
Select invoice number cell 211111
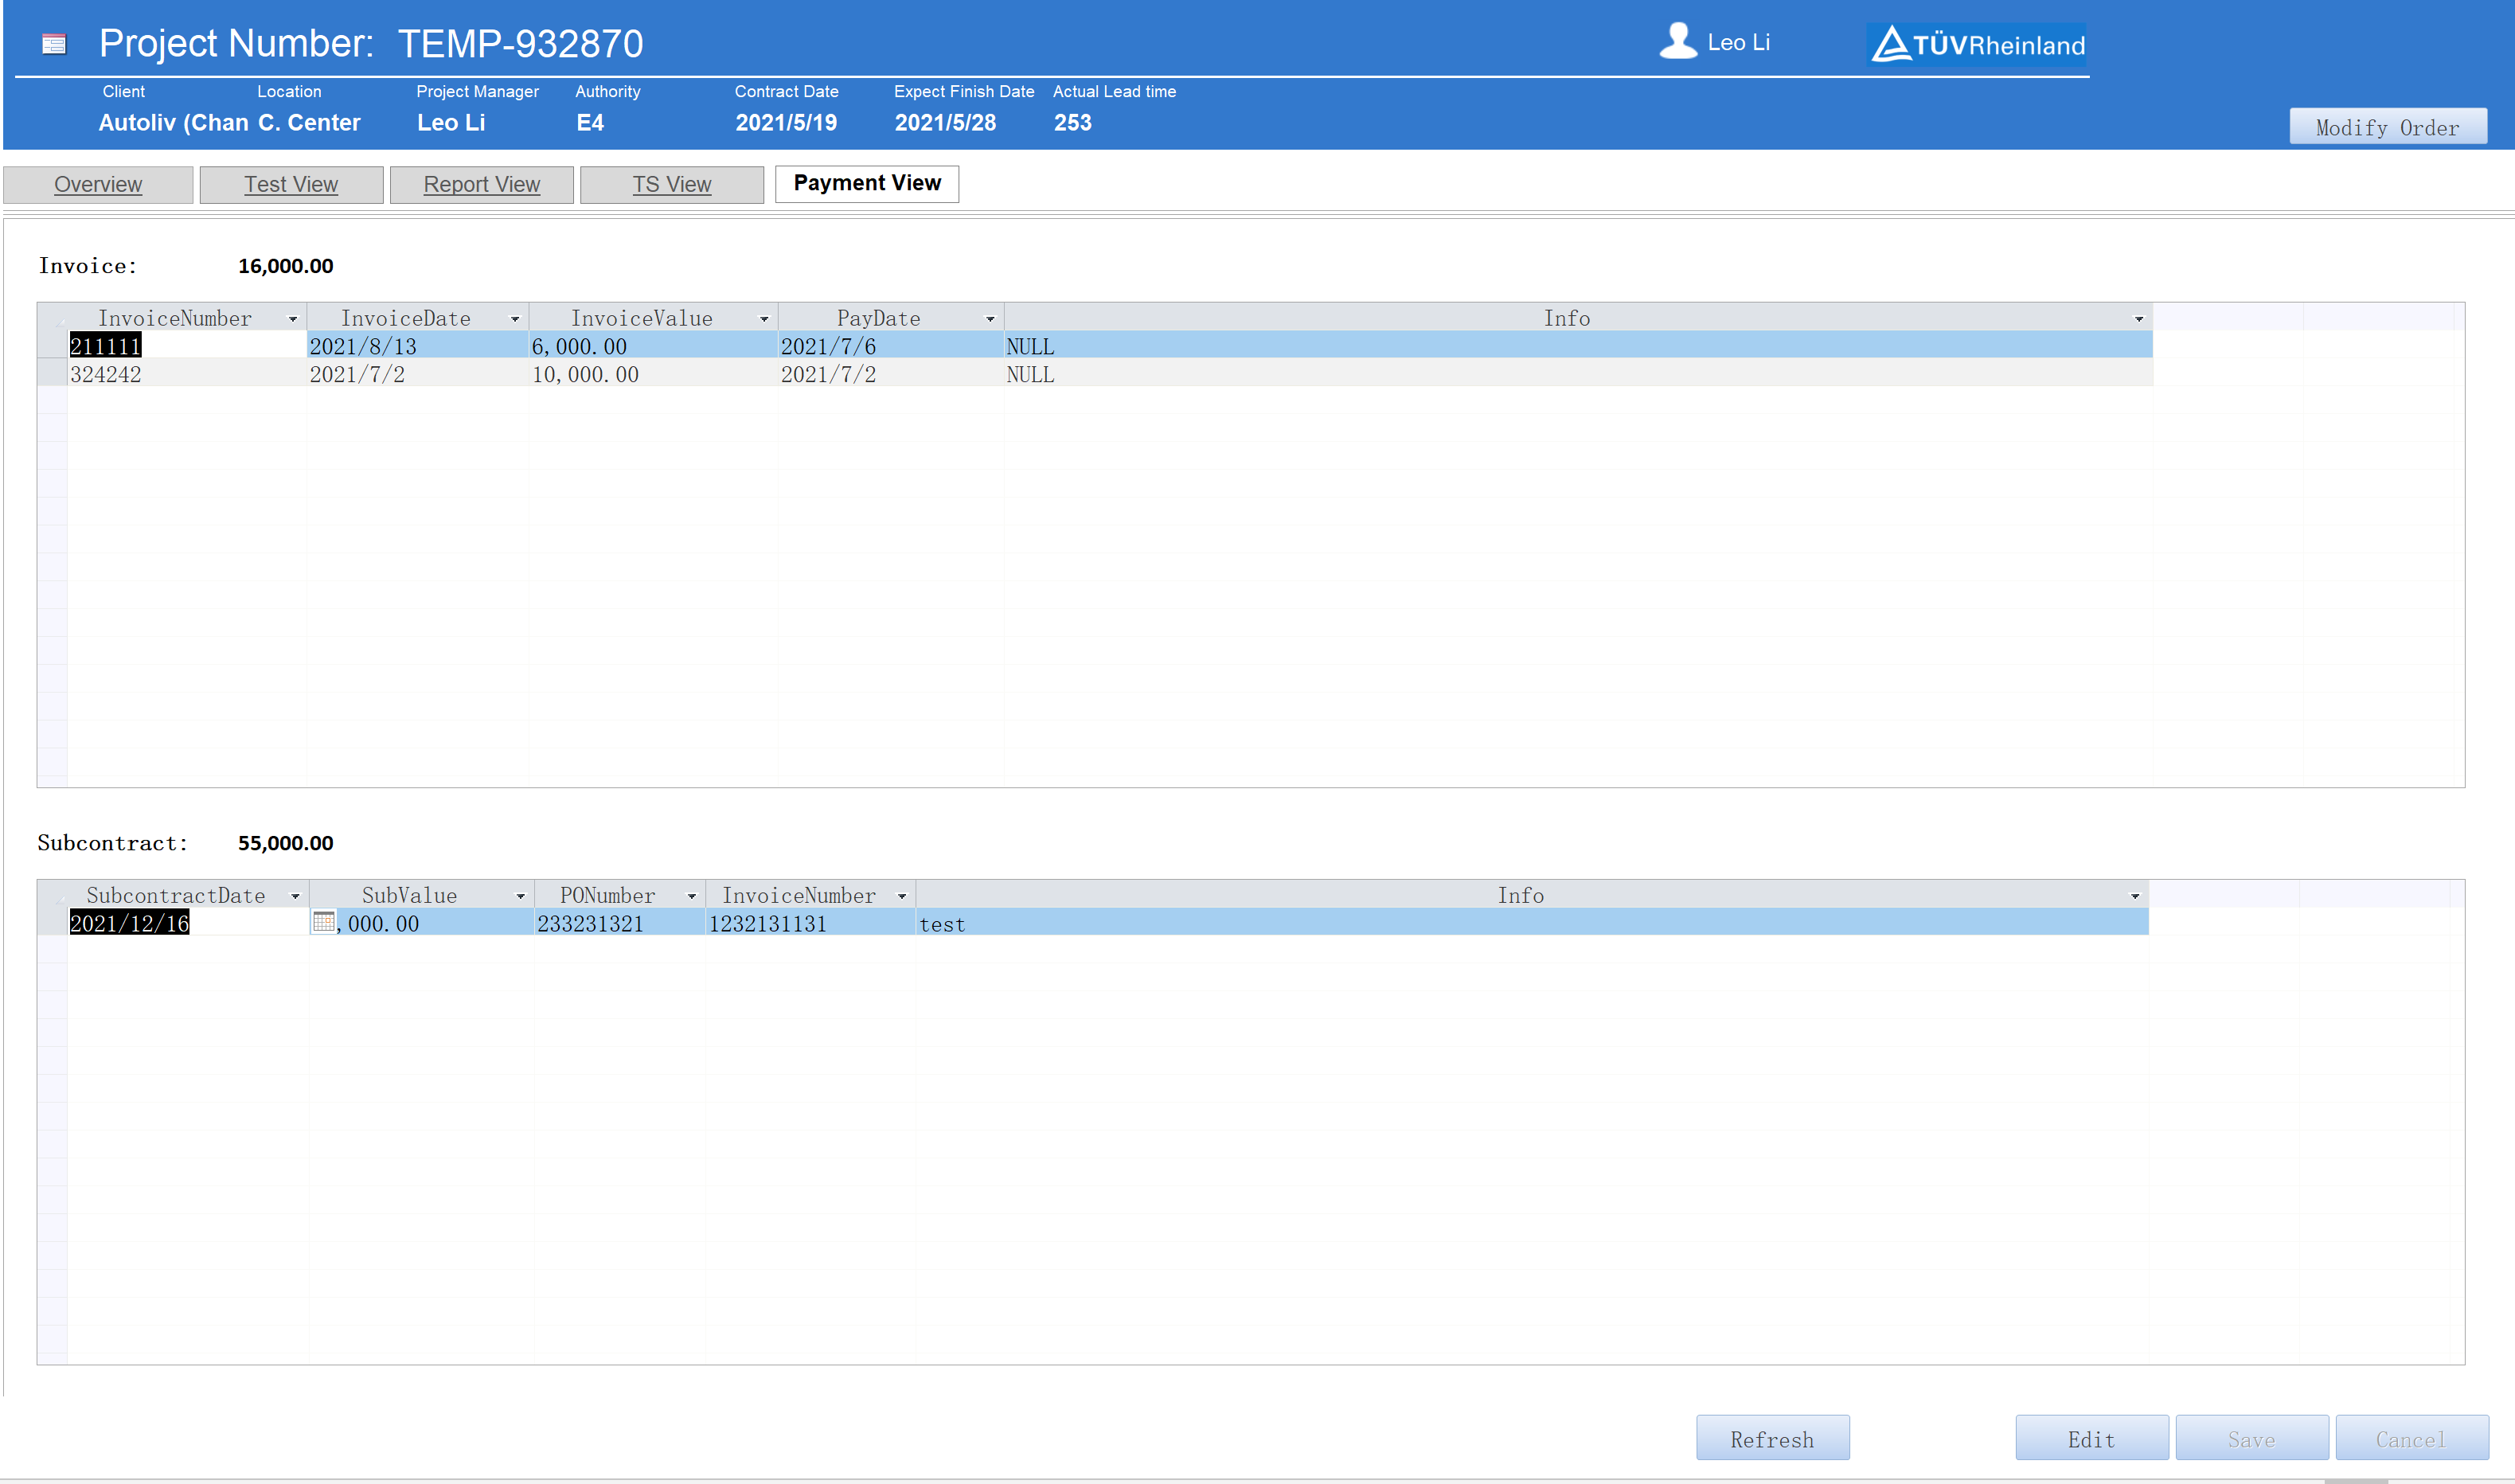click(187, 346)
